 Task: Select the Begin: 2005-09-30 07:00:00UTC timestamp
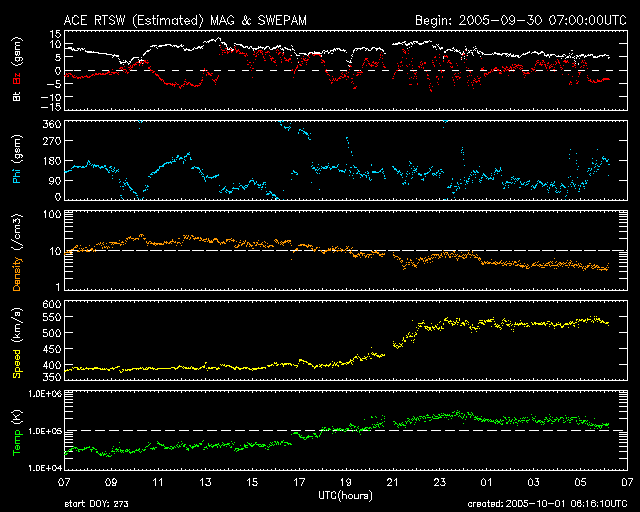click(x=521, y=20)
